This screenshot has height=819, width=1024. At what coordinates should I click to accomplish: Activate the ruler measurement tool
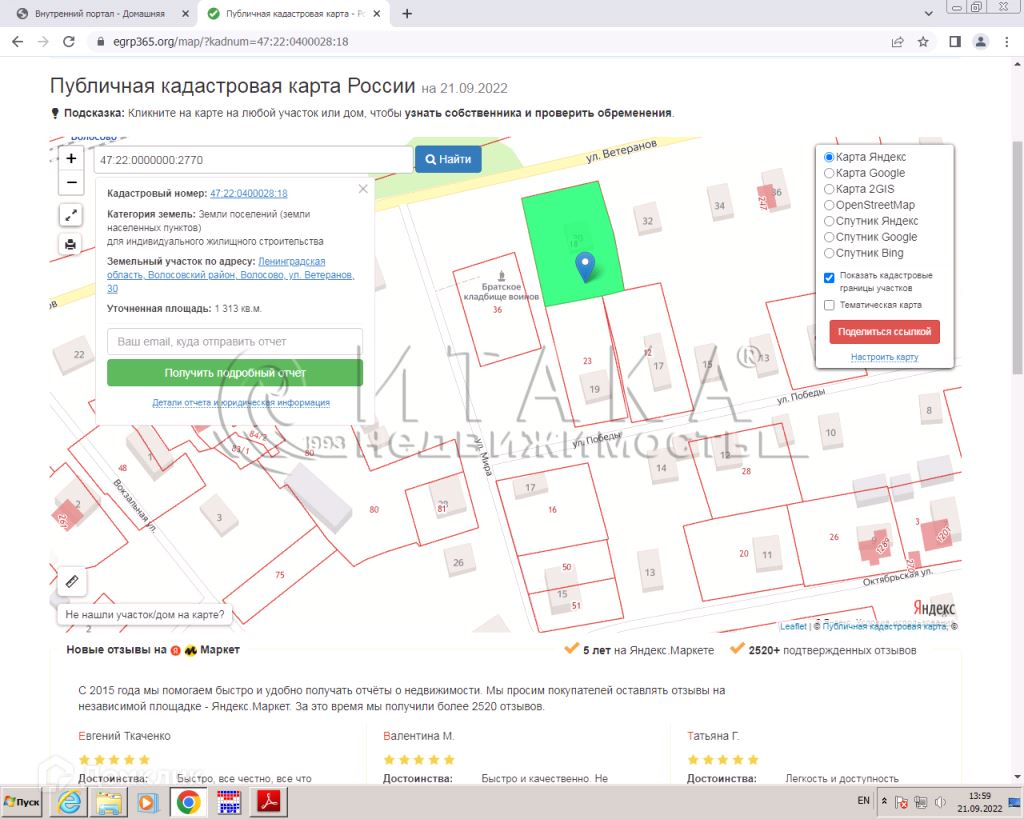click(x=72, y=581)
